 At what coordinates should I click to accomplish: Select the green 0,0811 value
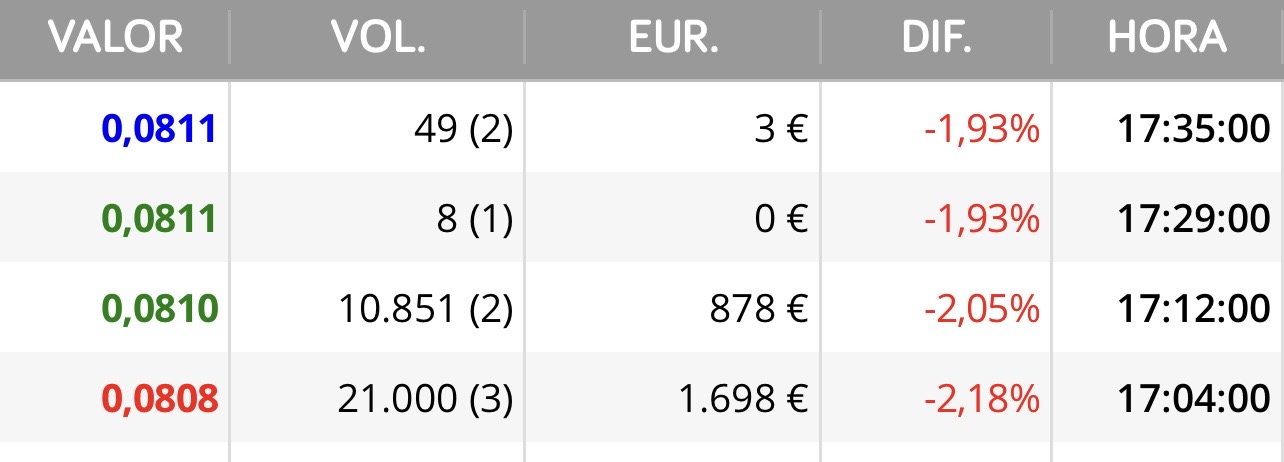[160, 219]
